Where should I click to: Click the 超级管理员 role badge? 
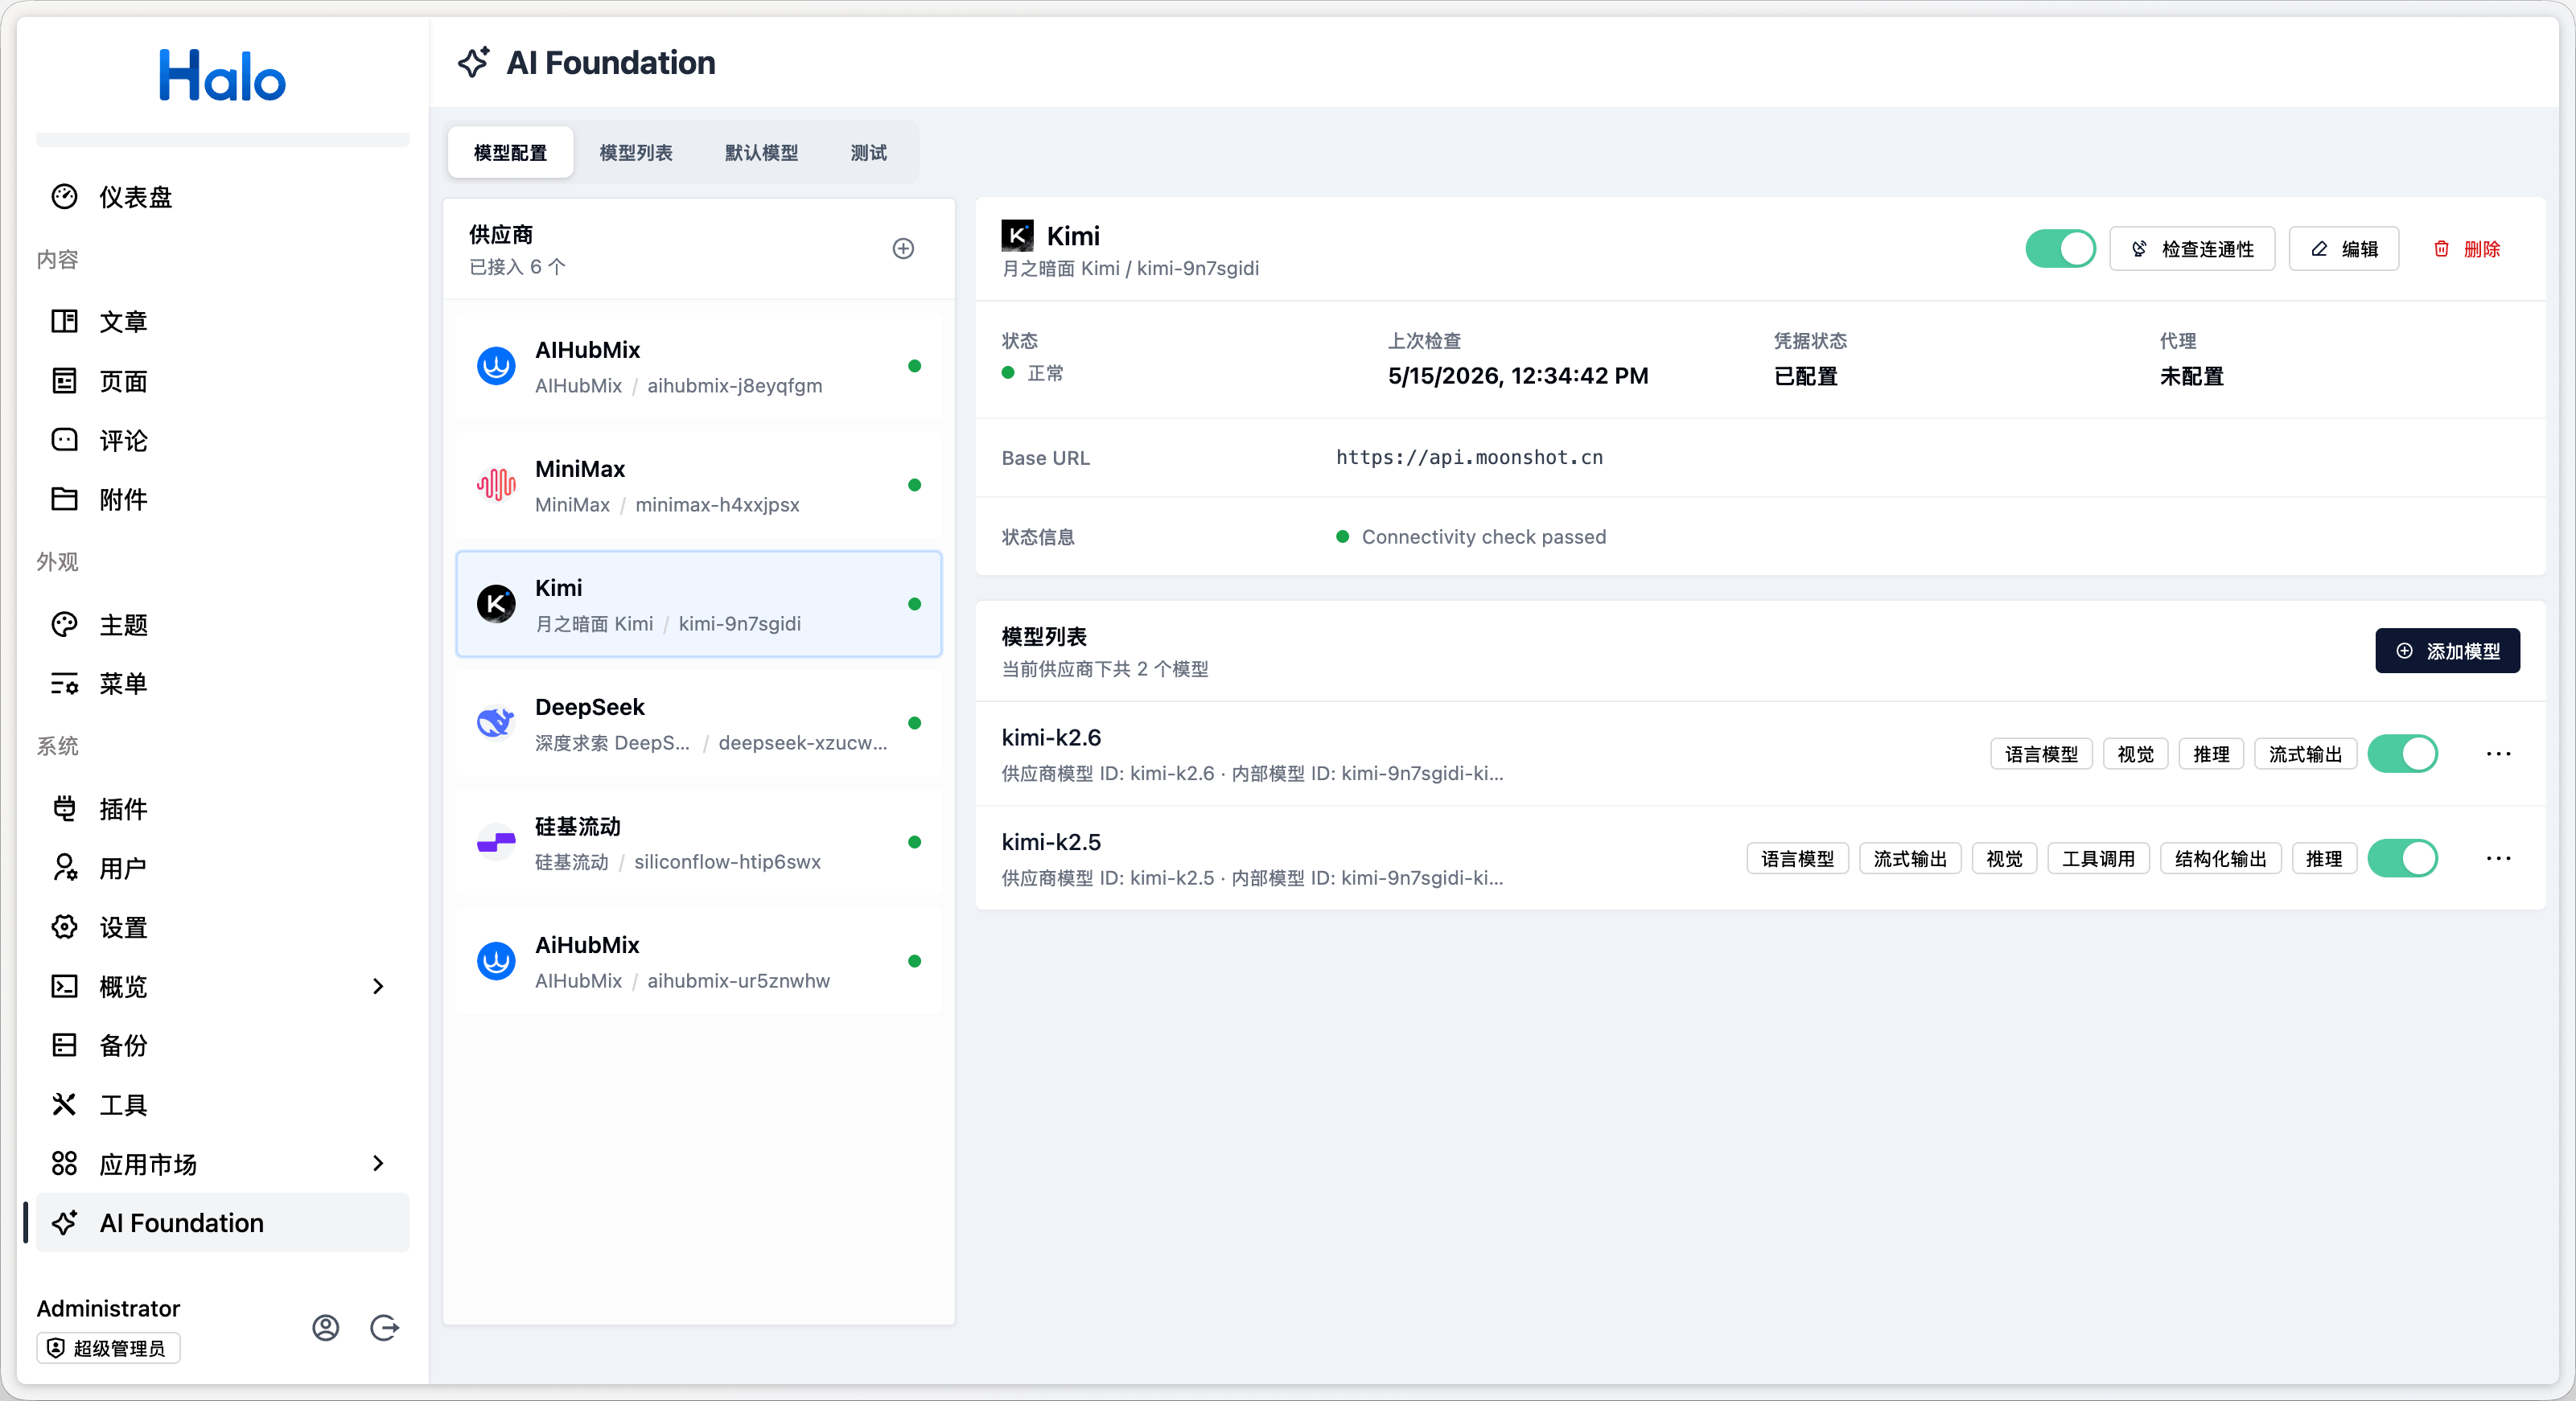[108, 1348]
